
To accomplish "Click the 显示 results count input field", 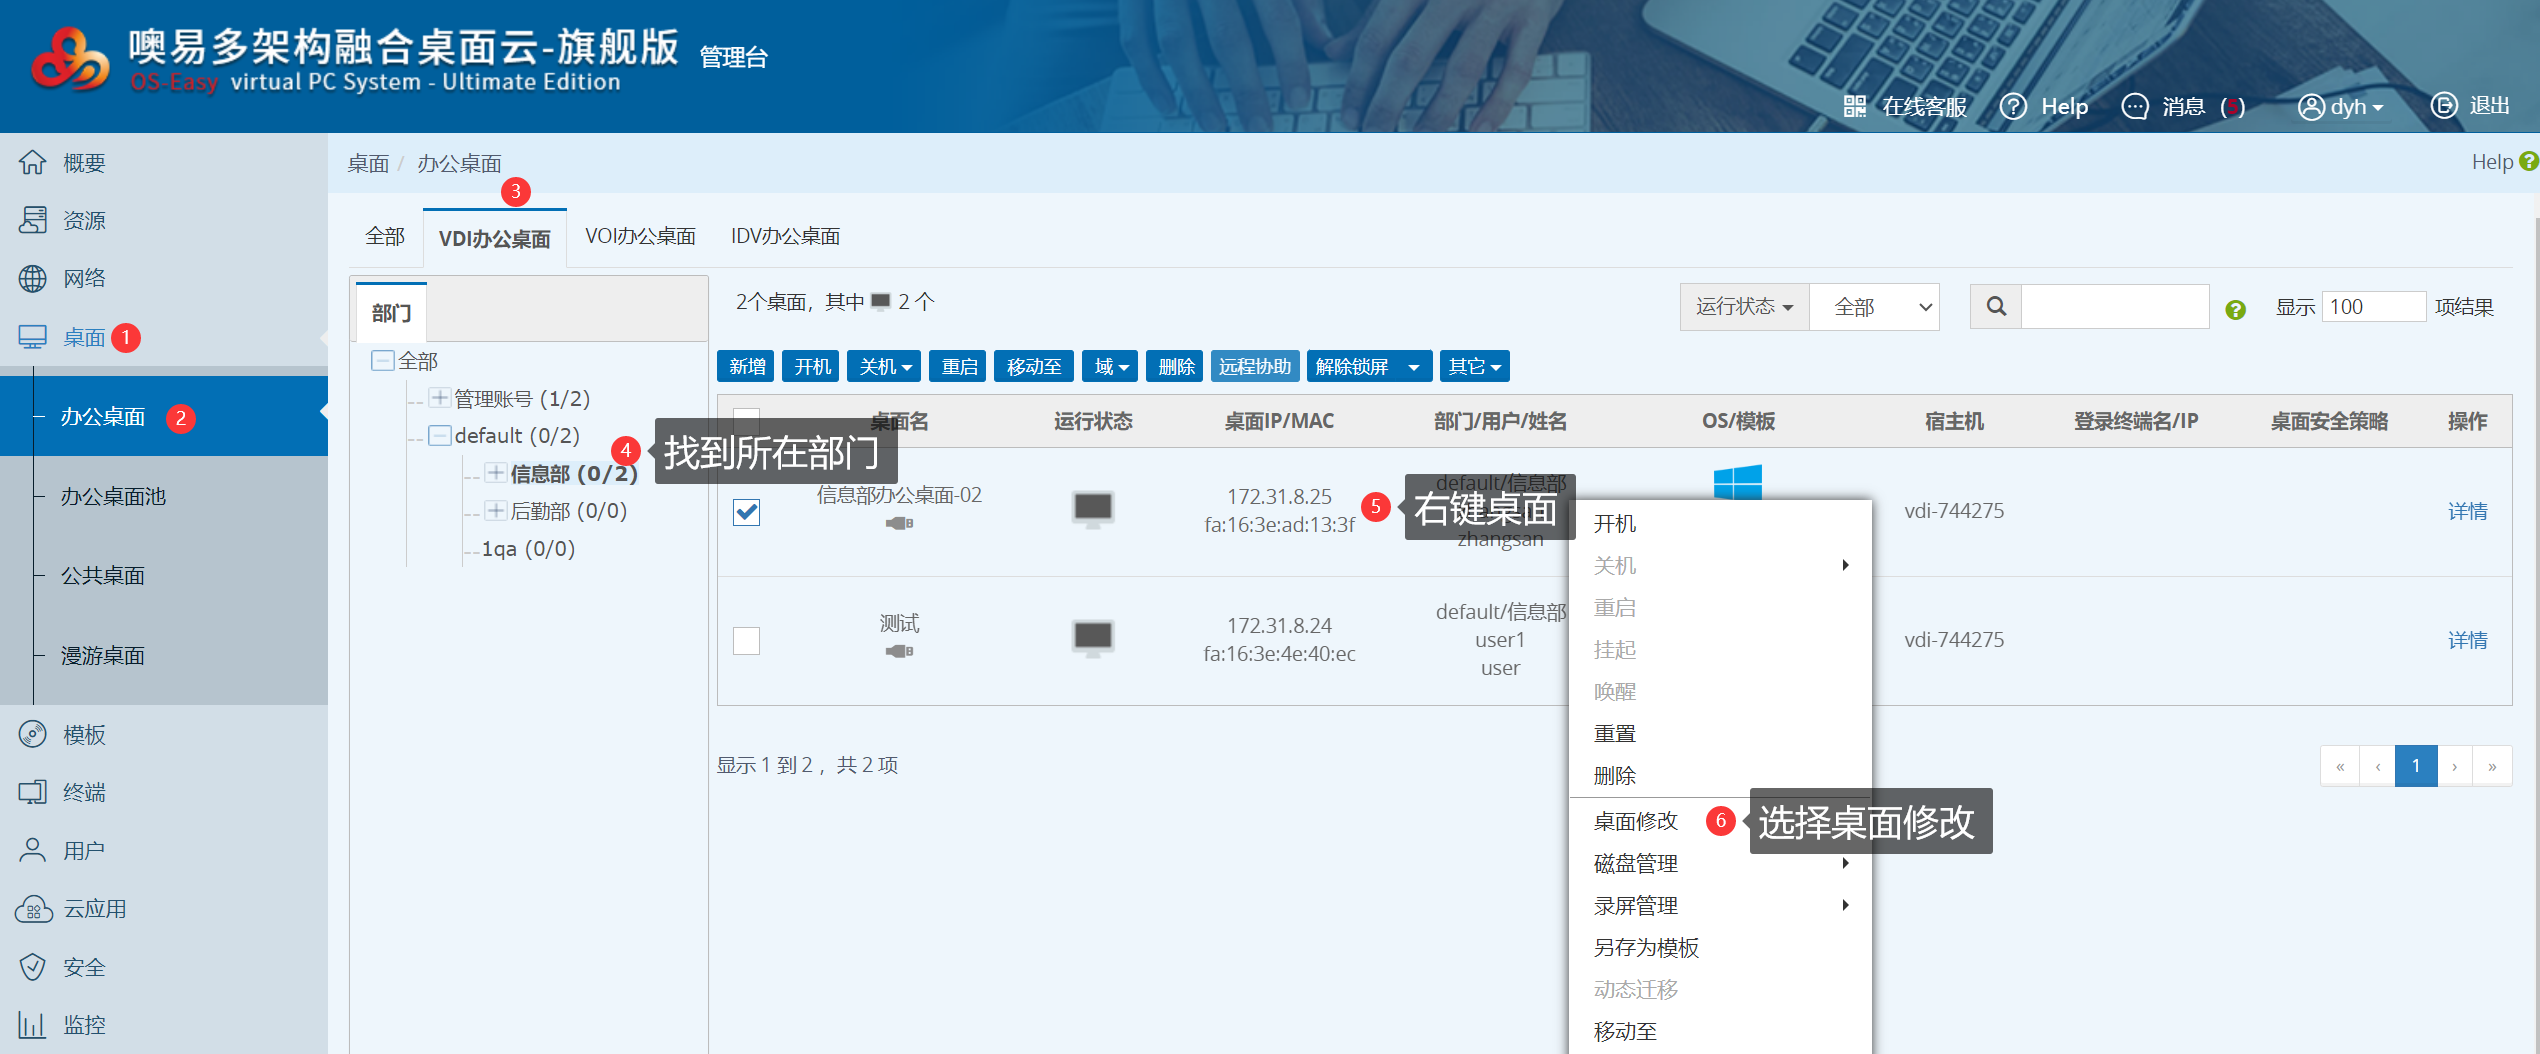I will 2372,307.
